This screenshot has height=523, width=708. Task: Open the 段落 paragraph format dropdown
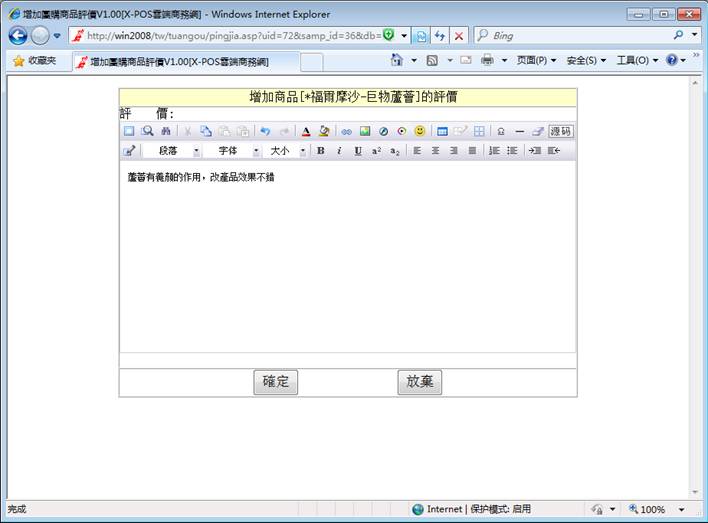coord(172,151)
